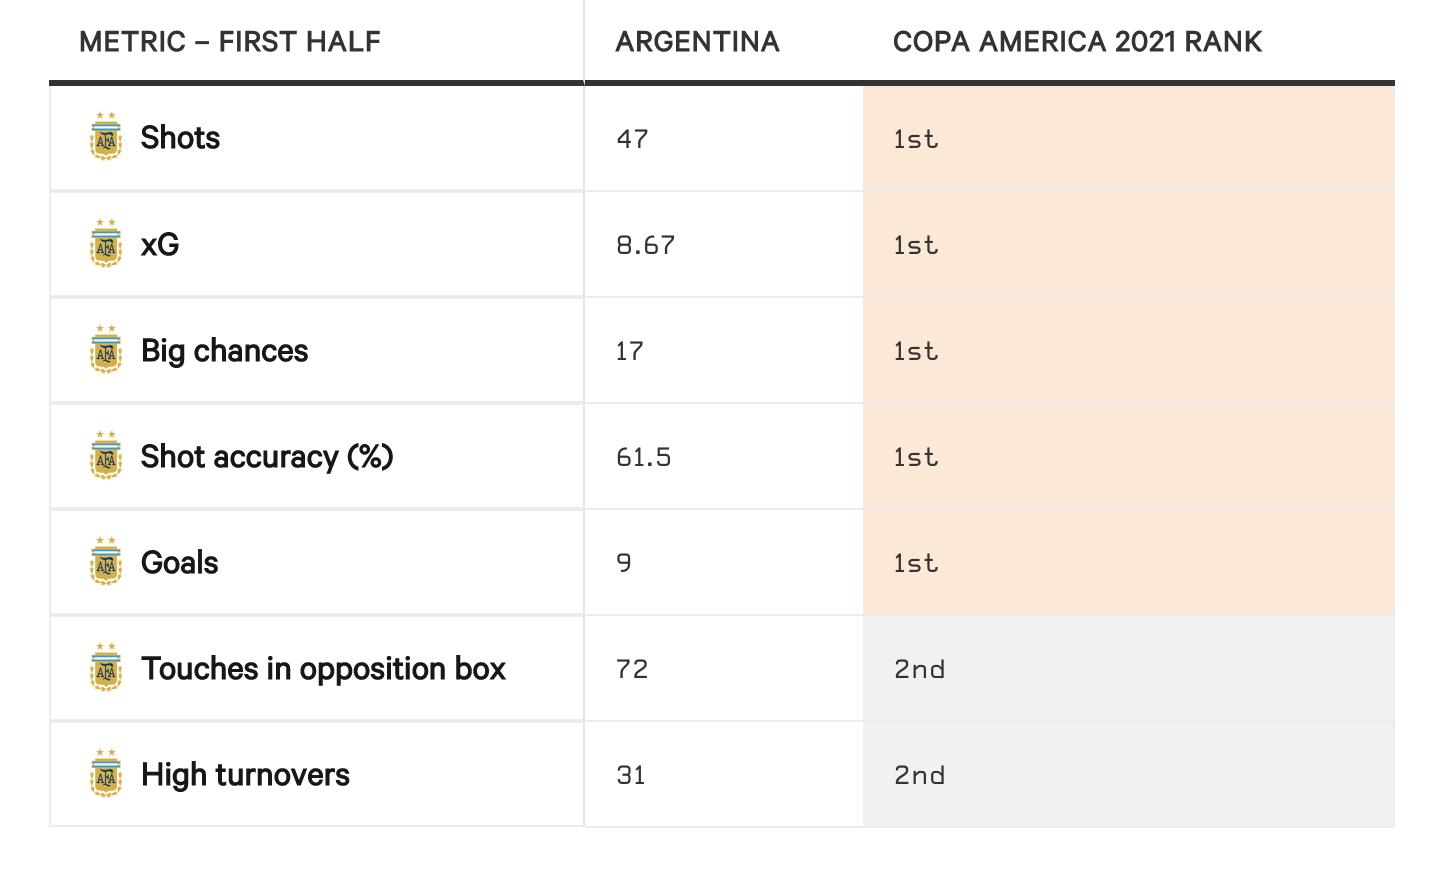Click the 1st rank cell for Shots
This screenshot has width=1438, height=870.
point(916,139)
